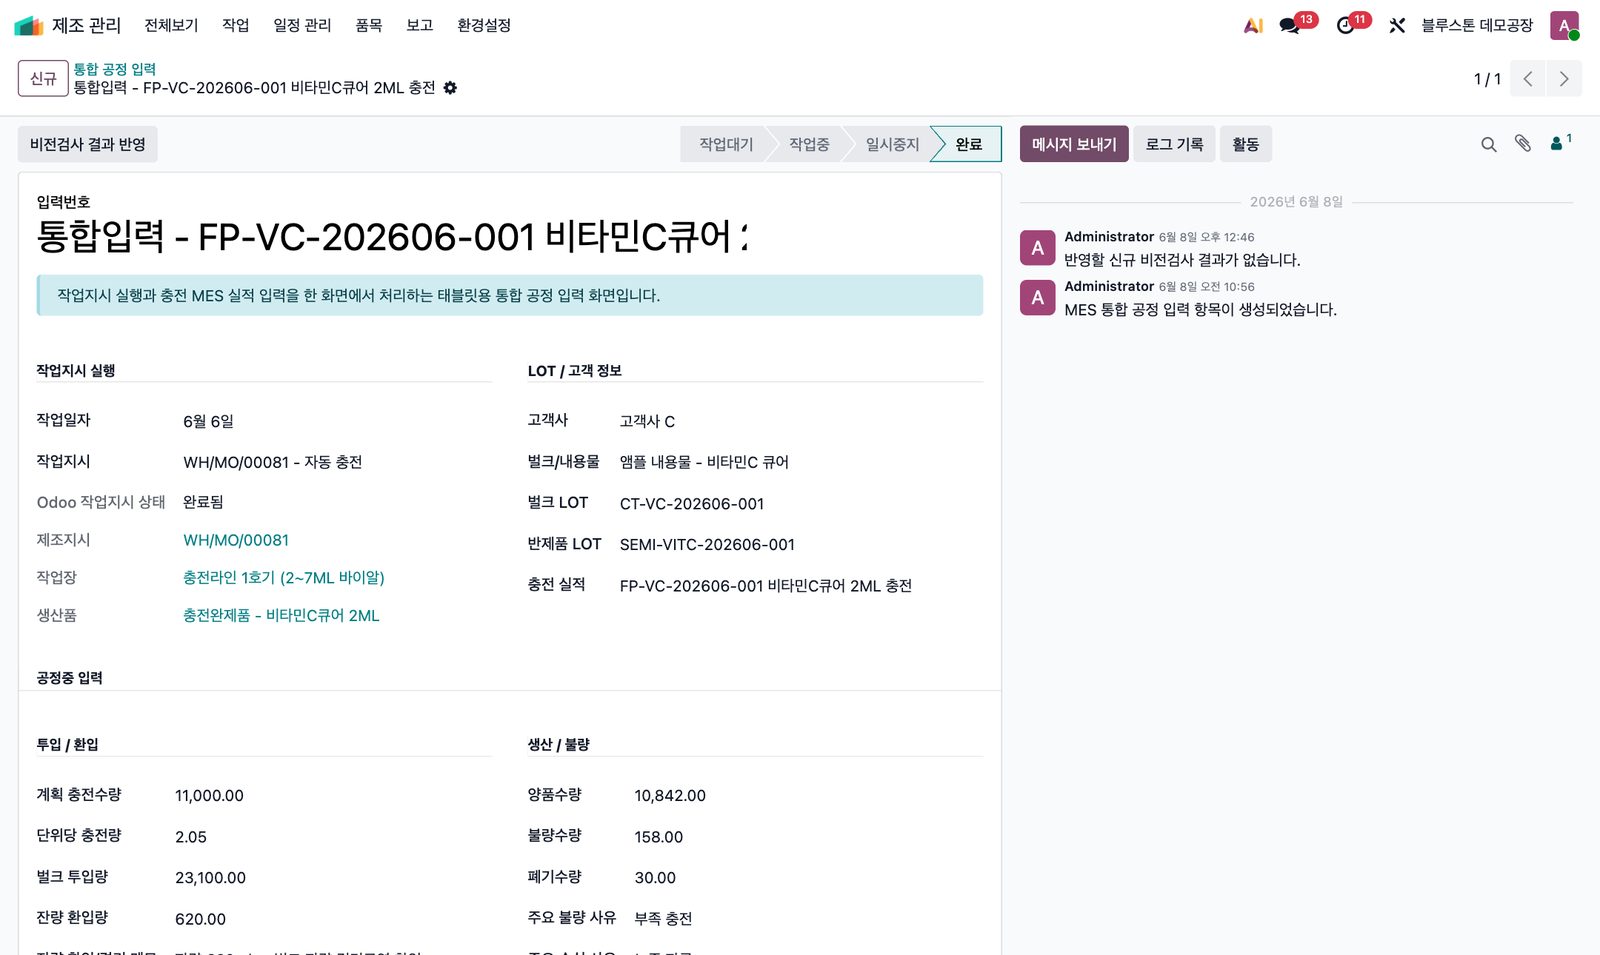Viewport: 1600px width, 955px height.
Task: Open the AI assistant icon
Action: (1253, 26)
